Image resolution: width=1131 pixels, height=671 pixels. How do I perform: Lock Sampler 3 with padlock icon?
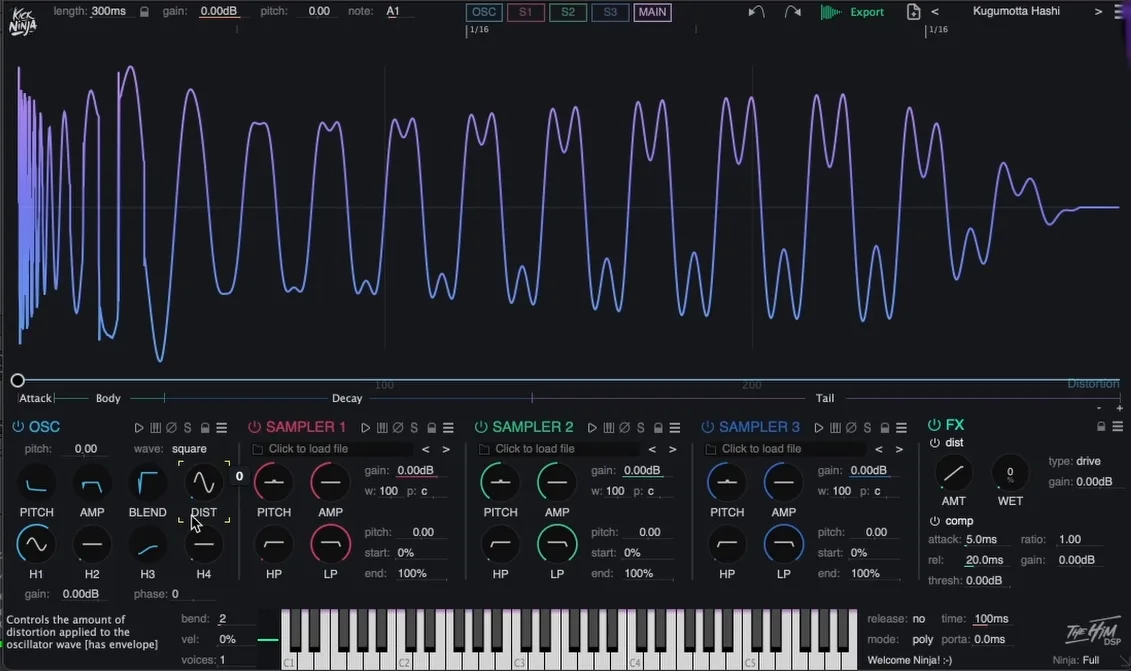(x=884, y=428)
